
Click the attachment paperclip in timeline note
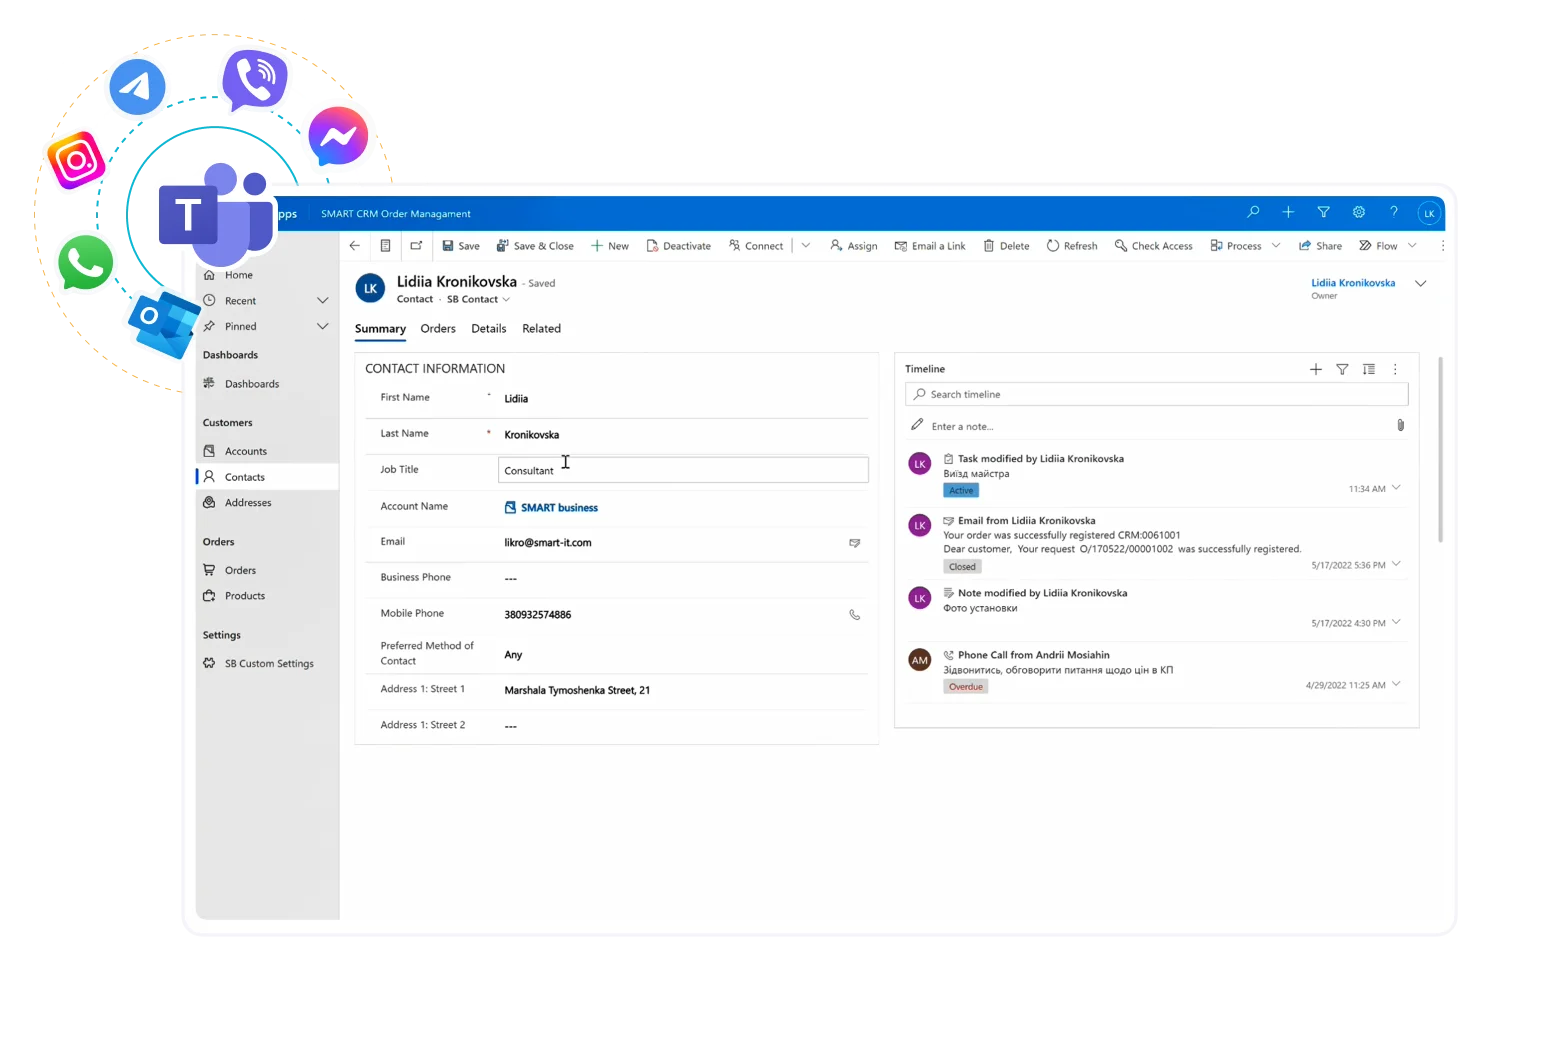pyautogui.click(x=1400, y=425)
